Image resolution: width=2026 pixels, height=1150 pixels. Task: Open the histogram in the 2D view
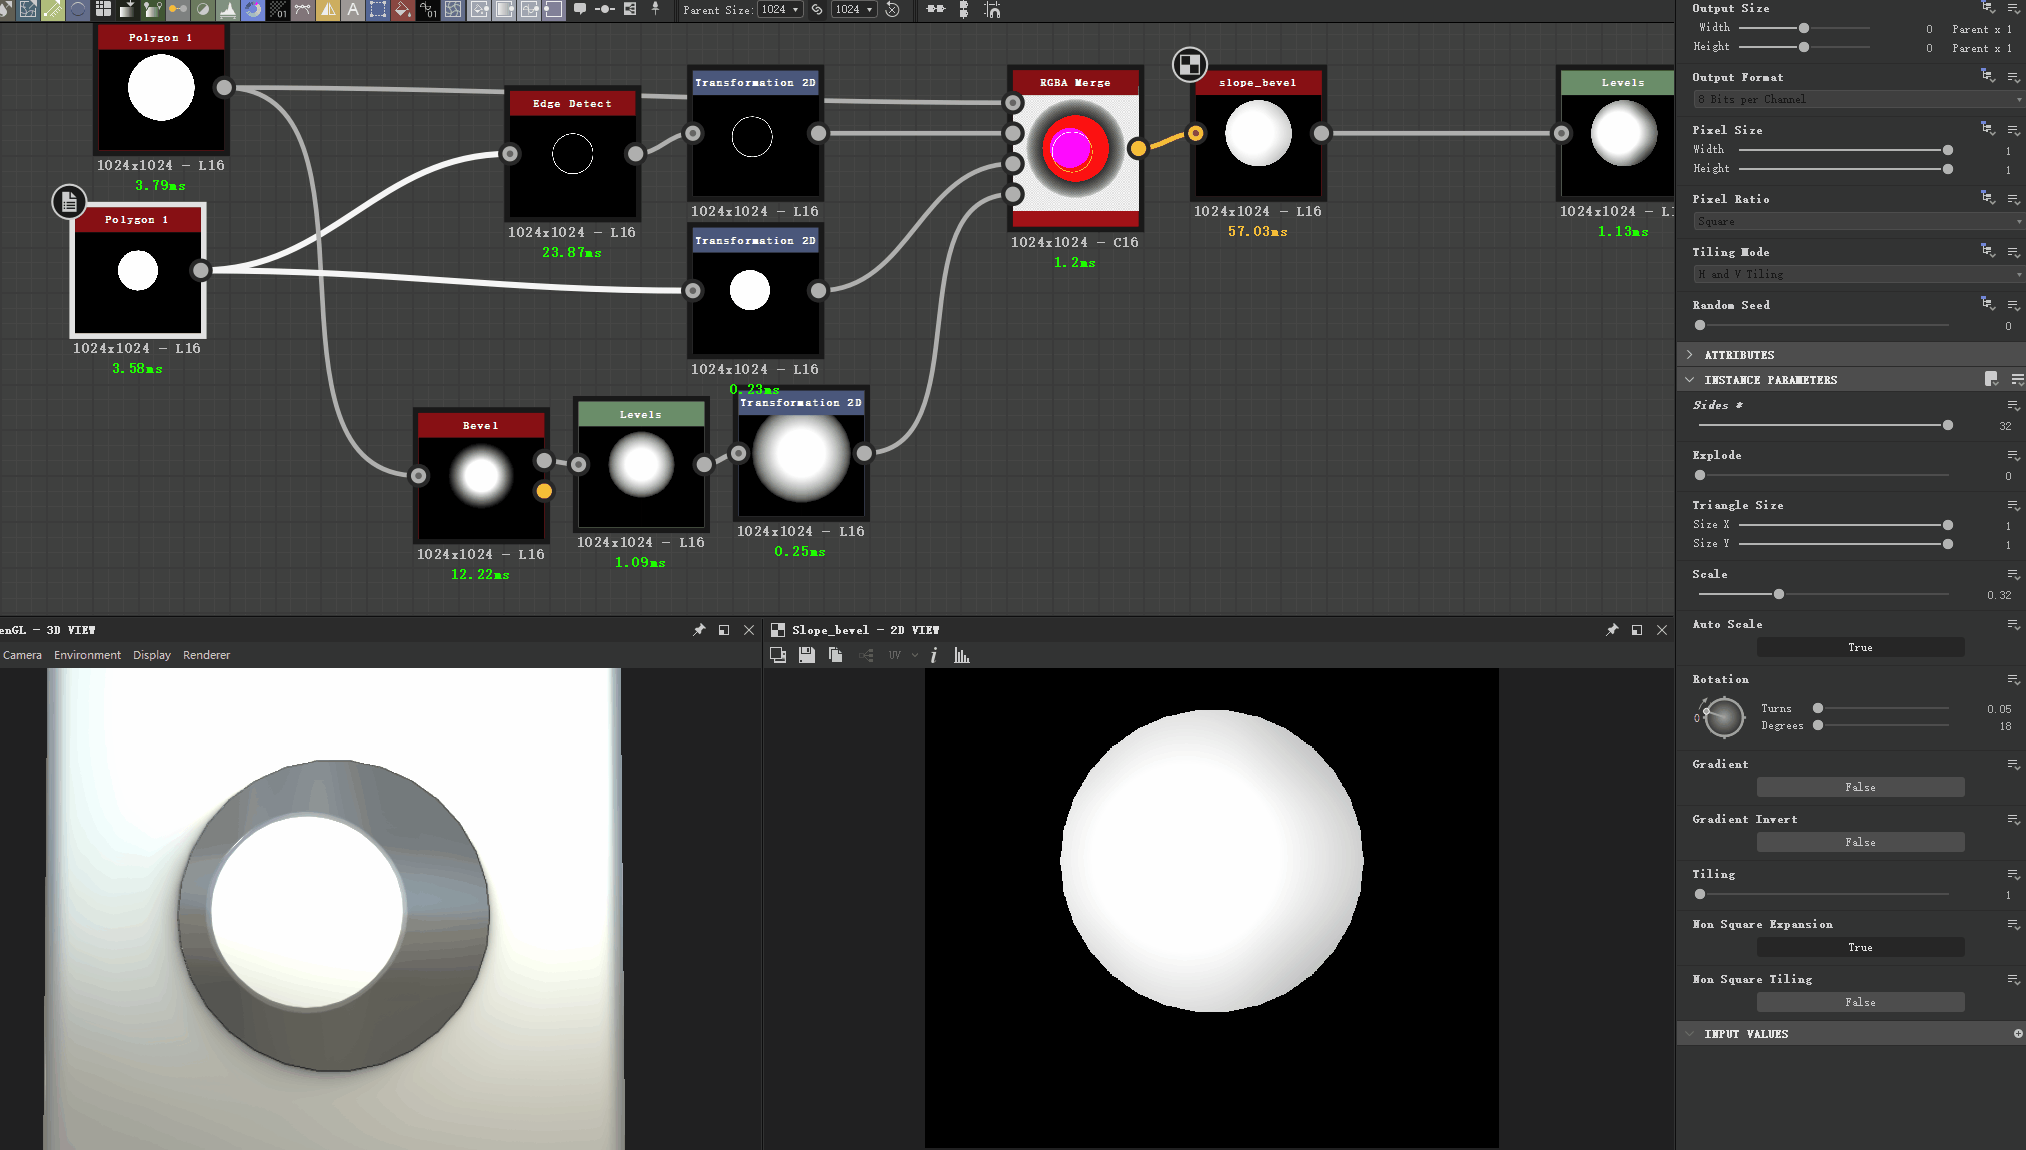coord(961,655)
